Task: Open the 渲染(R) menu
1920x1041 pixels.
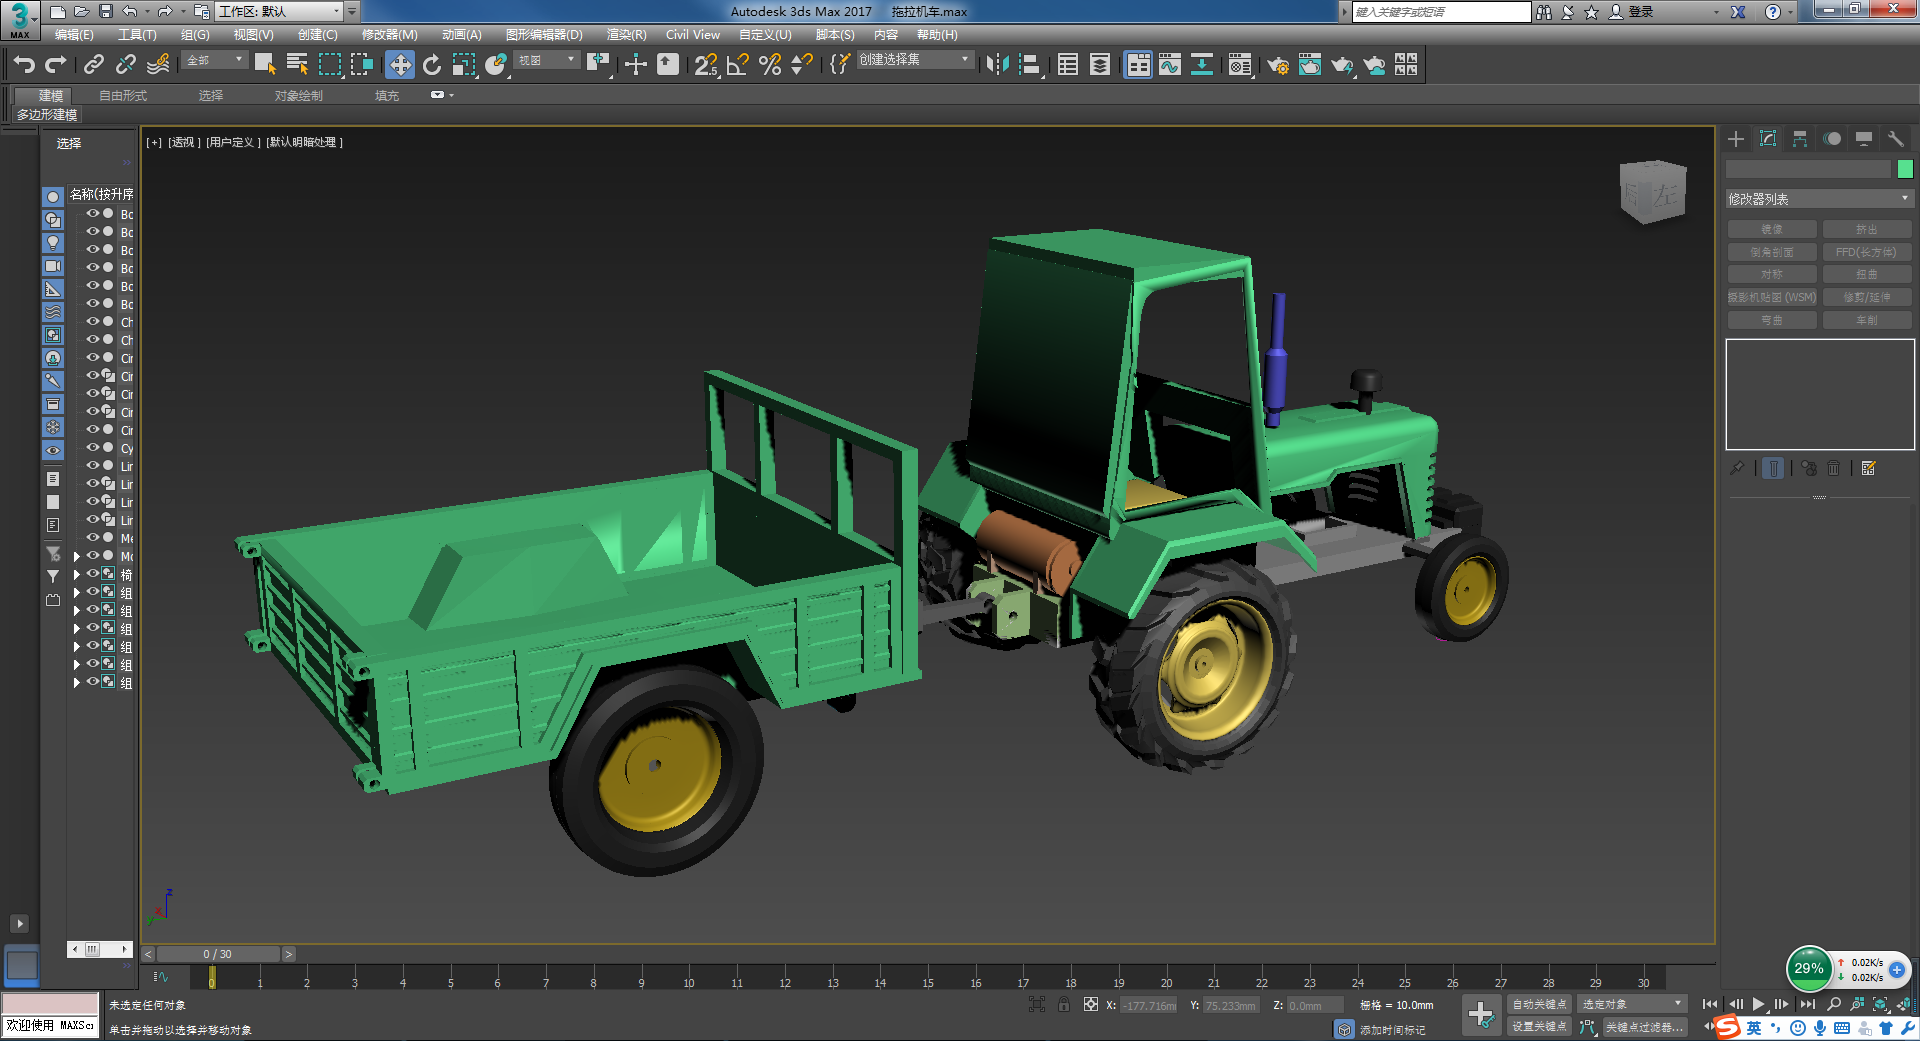Action: pyautogui.click(x=626, y=35)
